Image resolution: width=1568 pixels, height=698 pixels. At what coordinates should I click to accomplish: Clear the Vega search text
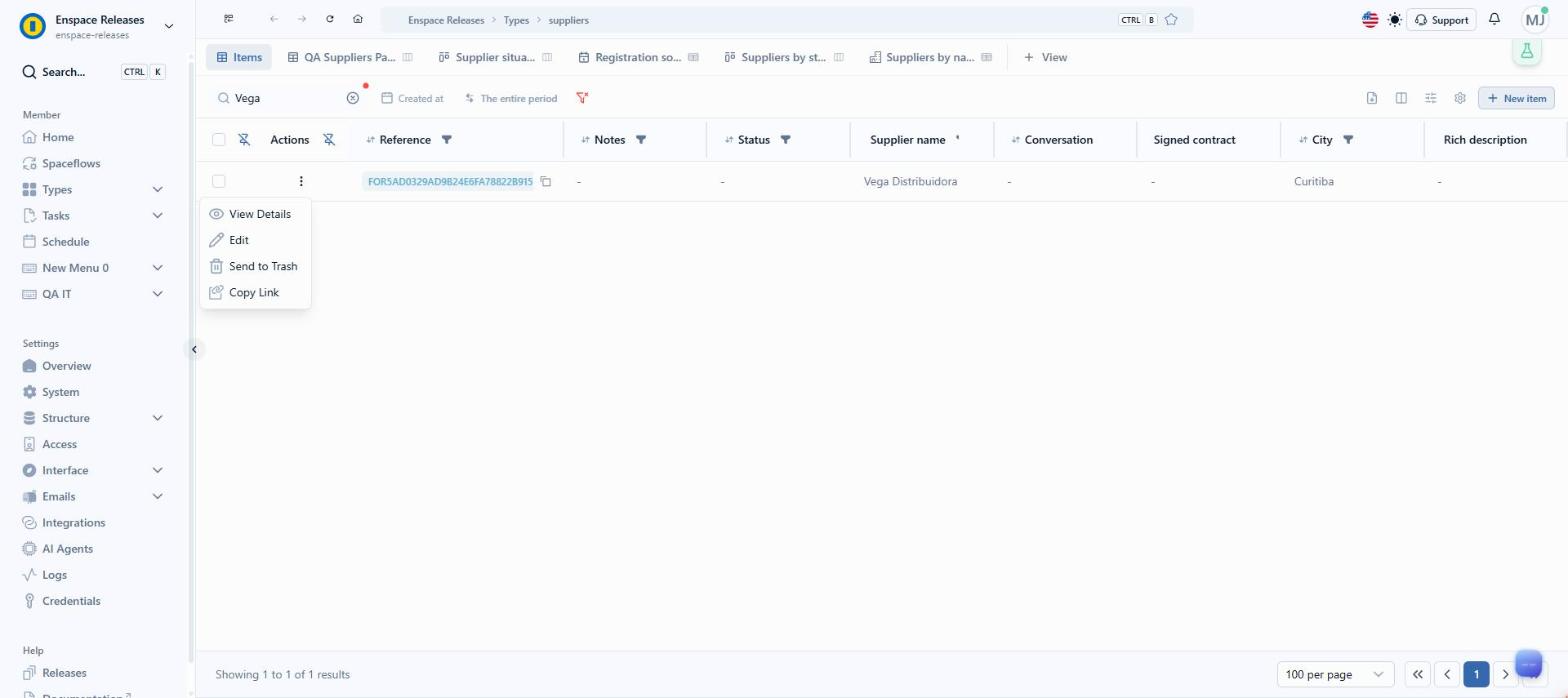pos(352,98)
